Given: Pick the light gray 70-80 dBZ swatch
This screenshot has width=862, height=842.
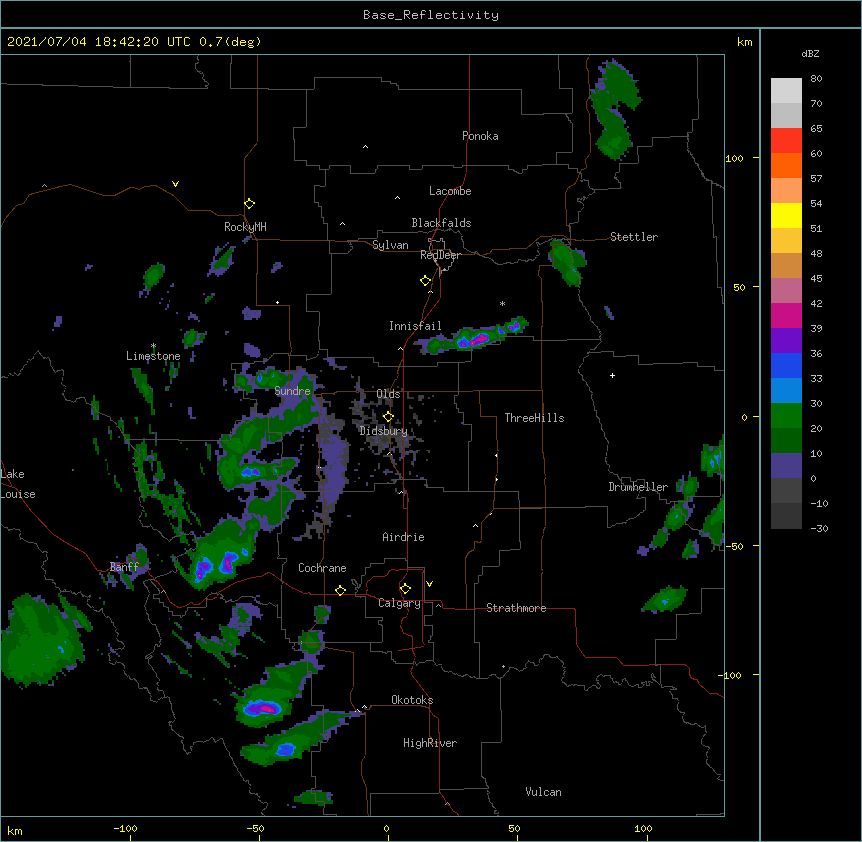Looking at the screenshot, I should click(x=786, y=90).
